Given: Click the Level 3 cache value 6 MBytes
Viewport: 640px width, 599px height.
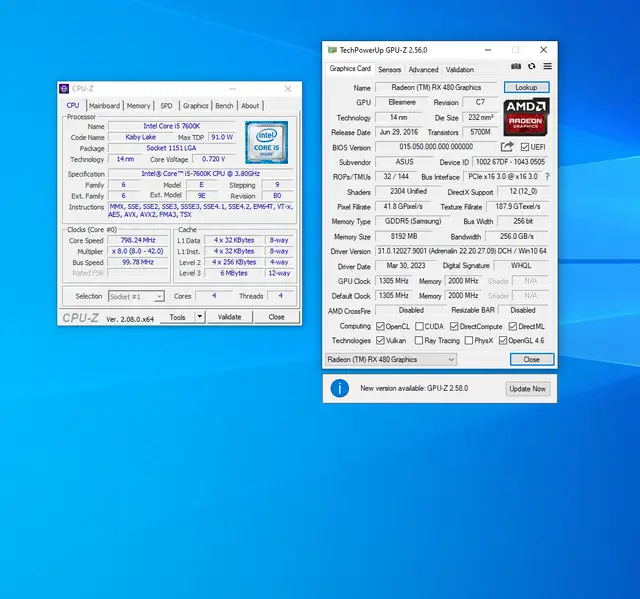Looking at the screenshot, I should (234, 273).
